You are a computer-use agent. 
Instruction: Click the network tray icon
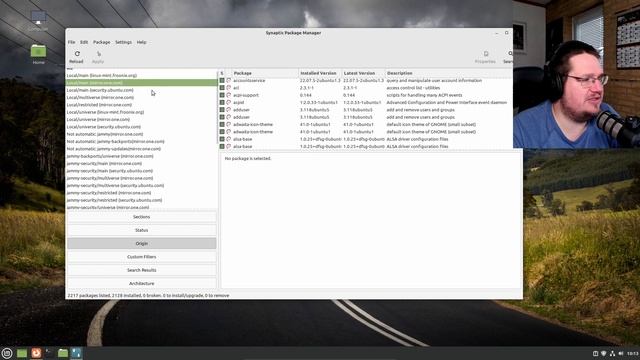pyautogui.click(x=612, y=353)
